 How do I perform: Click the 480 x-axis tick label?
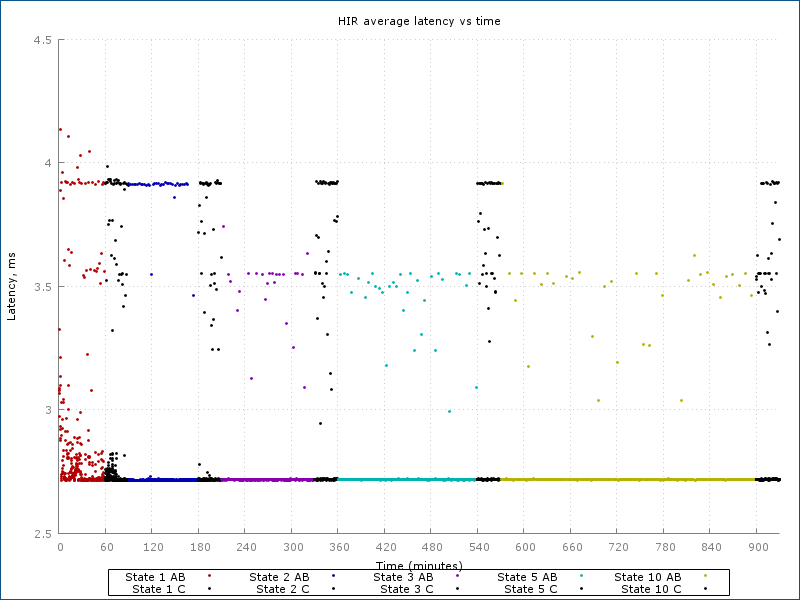pyautogui.click(x=432, y=547)
